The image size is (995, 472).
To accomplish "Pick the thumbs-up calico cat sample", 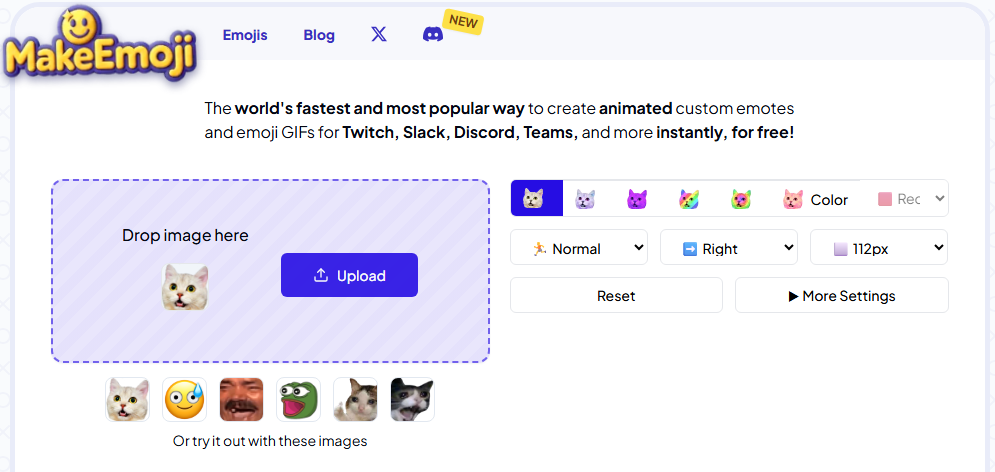I will tap(355, 400).
